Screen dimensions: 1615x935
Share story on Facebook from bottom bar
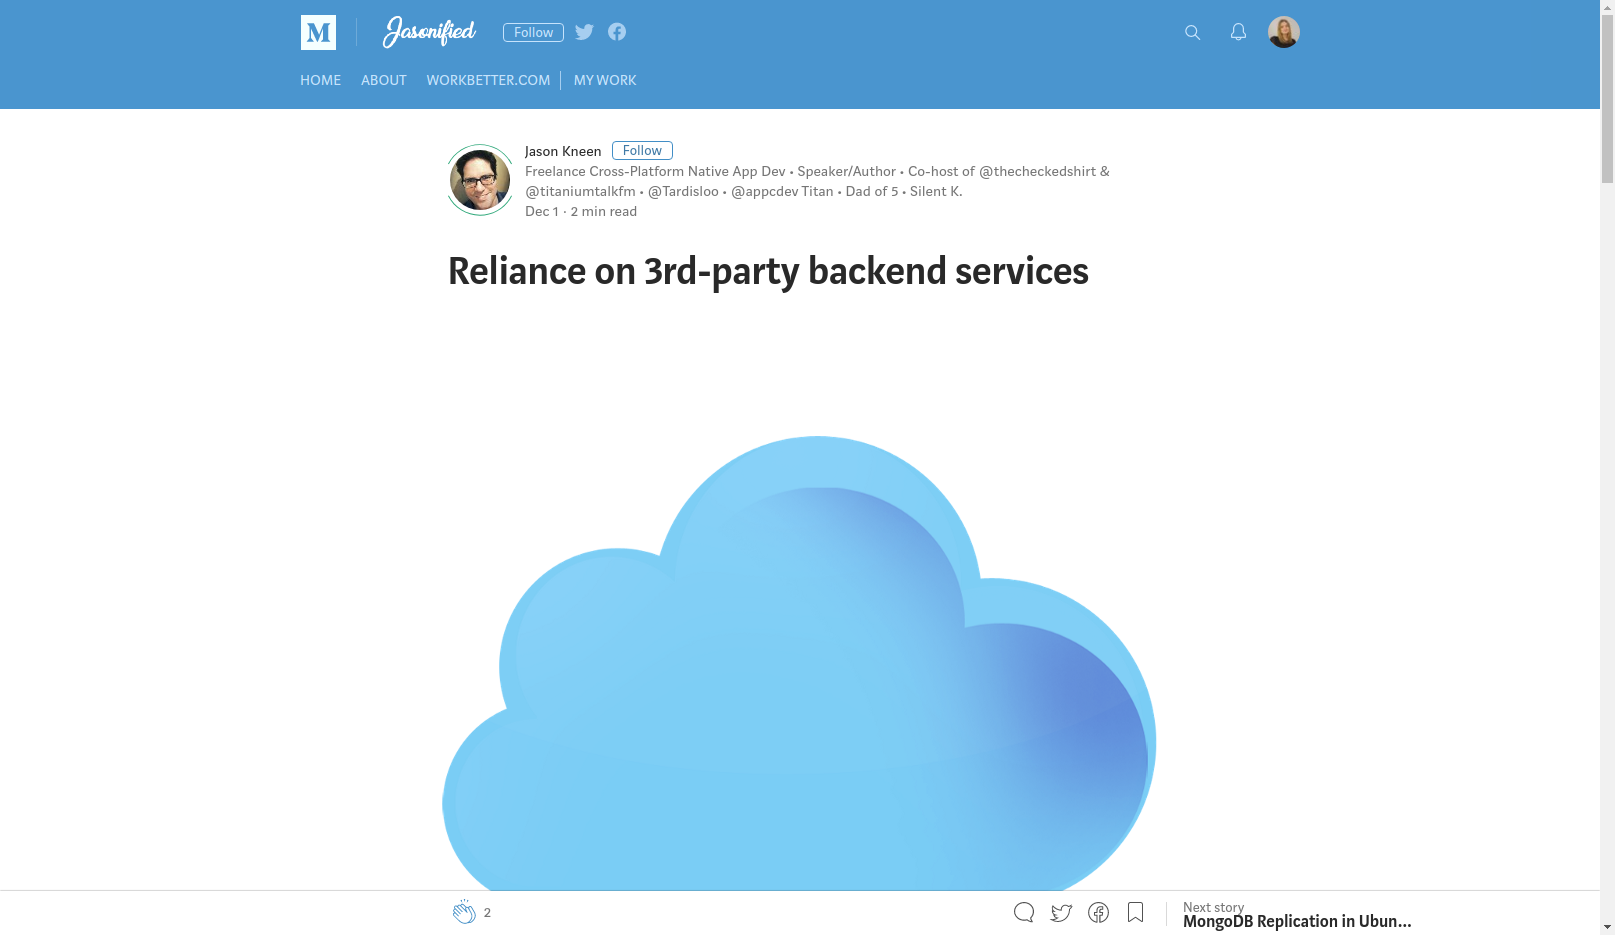pos(1098,912)
